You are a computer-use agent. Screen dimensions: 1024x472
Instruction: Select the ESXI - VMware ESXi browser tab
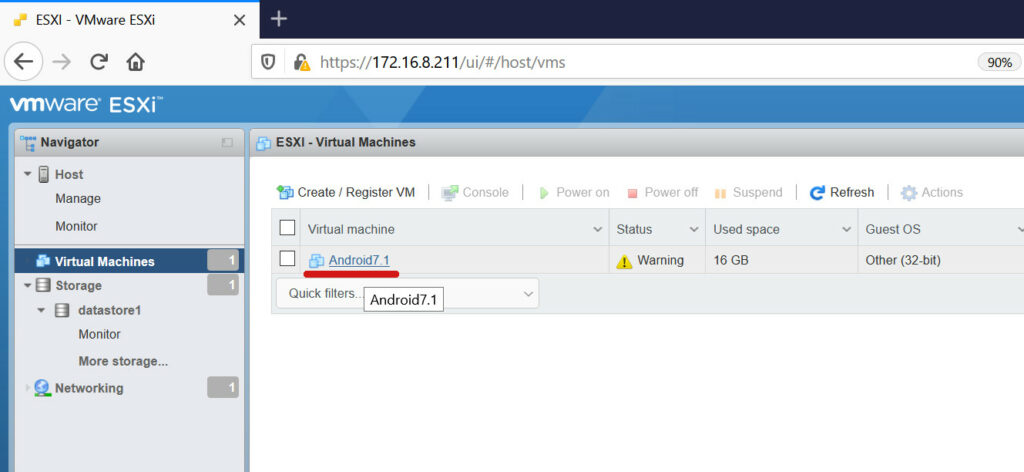pyautogui.click(x=129, y=20)
